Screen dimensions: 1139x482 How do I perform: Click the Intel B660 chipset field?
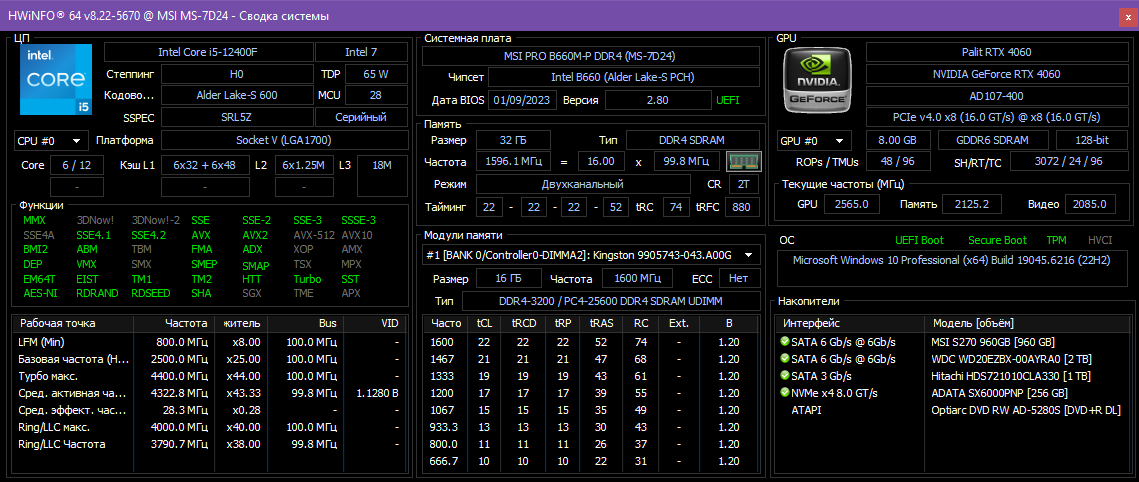[624, 78]
